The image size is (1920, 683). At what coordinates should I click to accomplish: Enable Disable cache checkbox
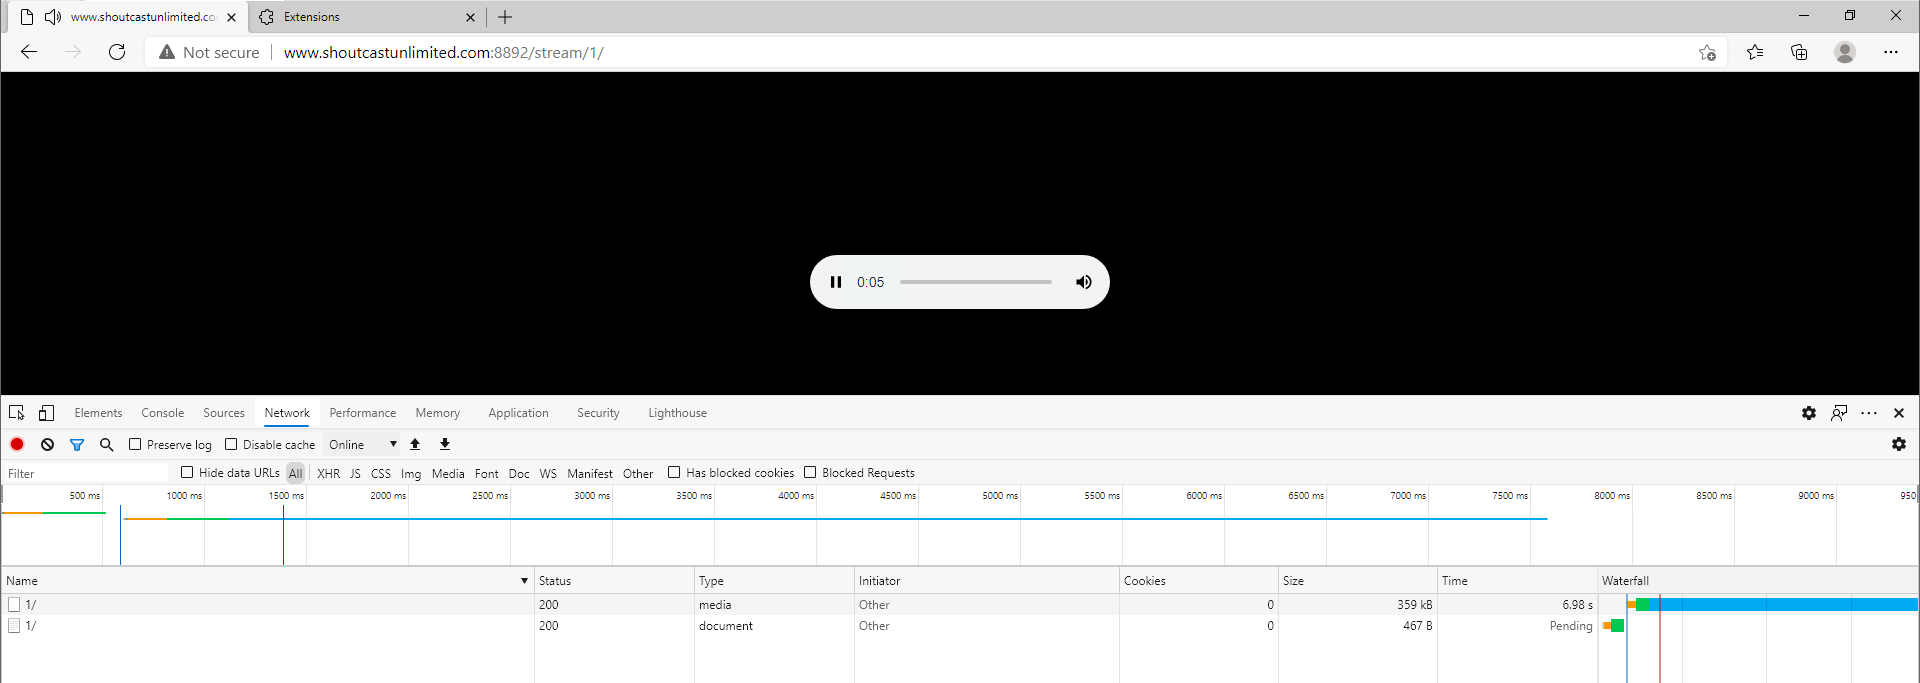(x=231, y=444)
